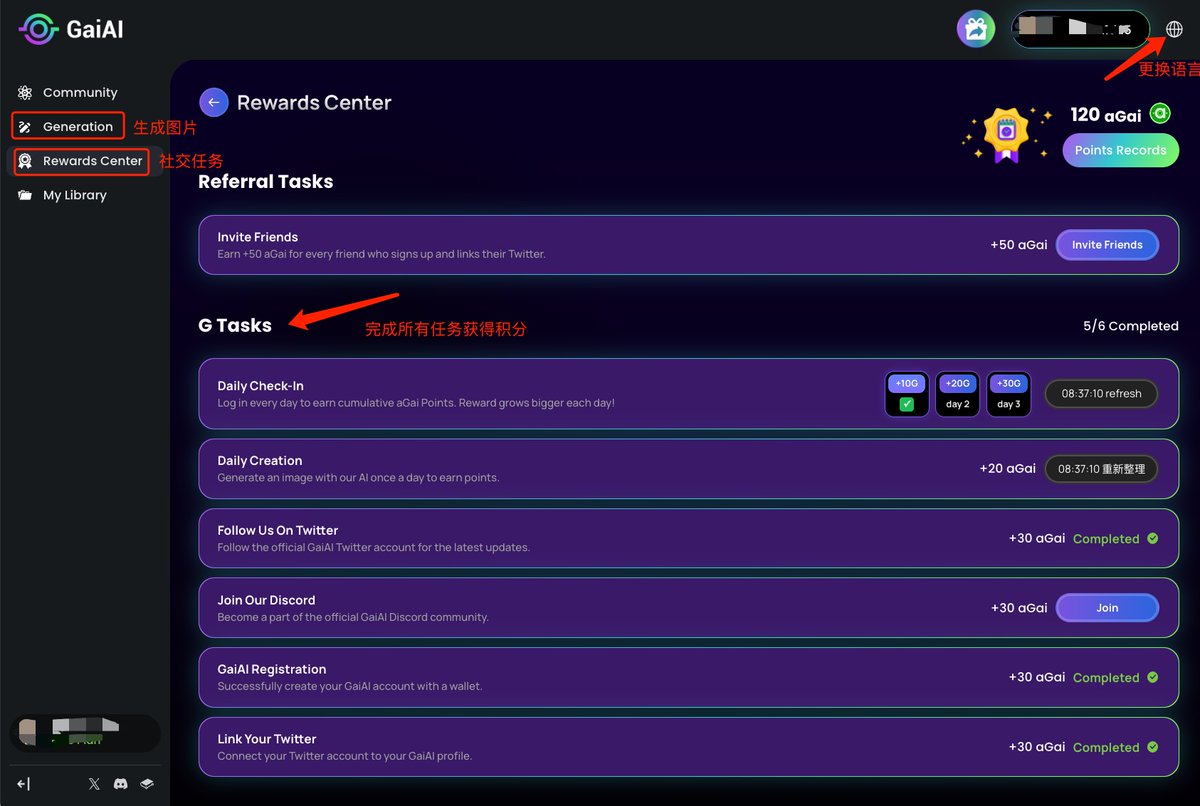Image resolution: width=1200 pixels, height=806 pixels.
Task: Click the aGai coin icon
Action: [1159, 114]
